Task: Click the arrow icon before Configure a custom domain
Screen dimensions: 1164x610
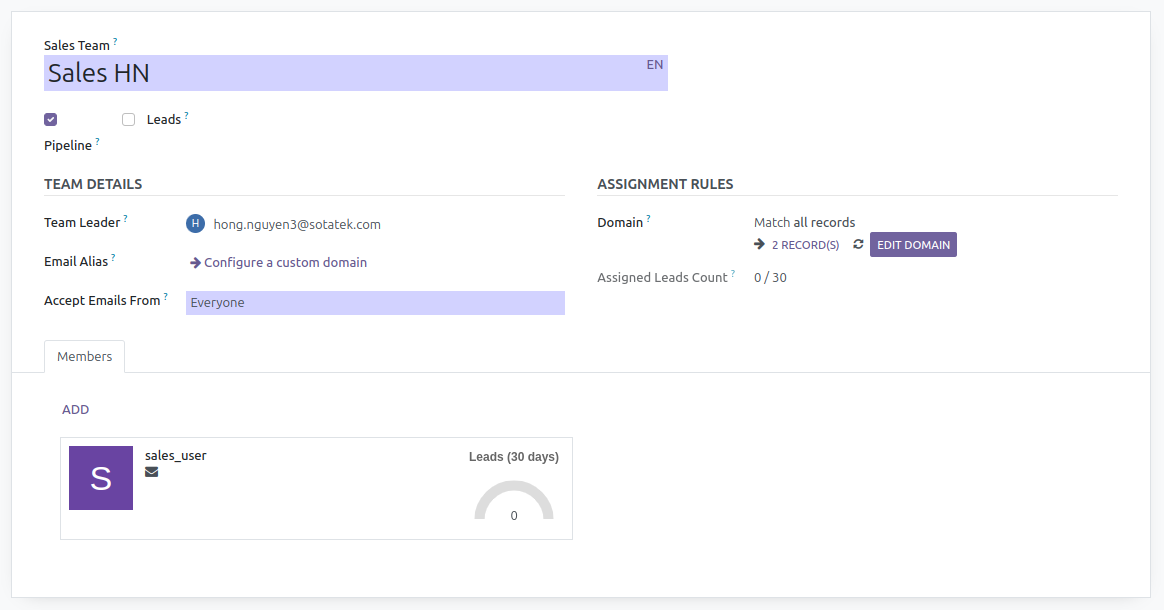Action: 194,261
